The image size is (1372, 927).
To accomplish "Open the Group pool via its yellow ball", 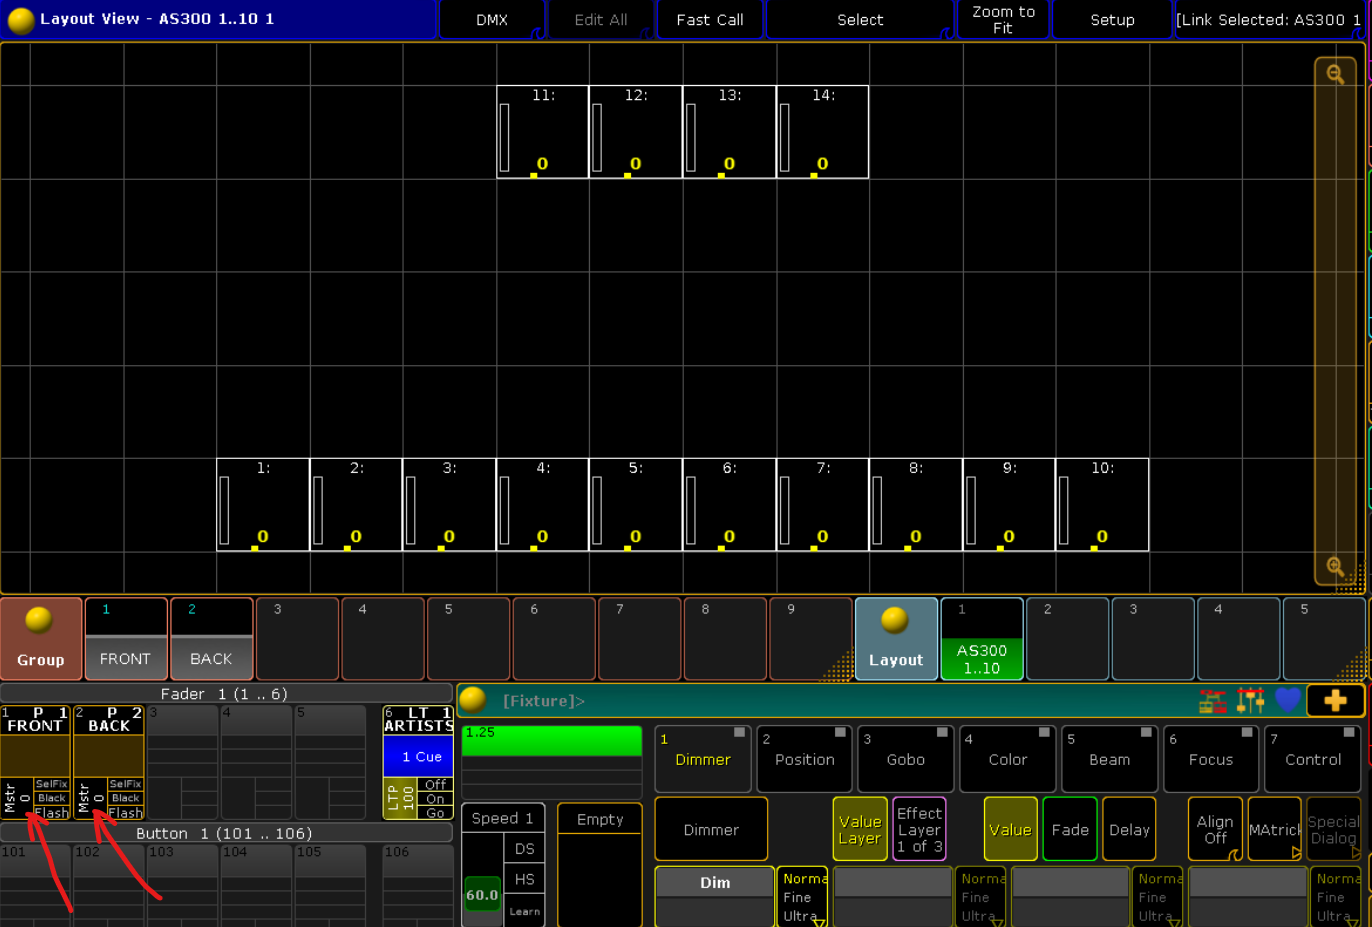I will [40, 620].
